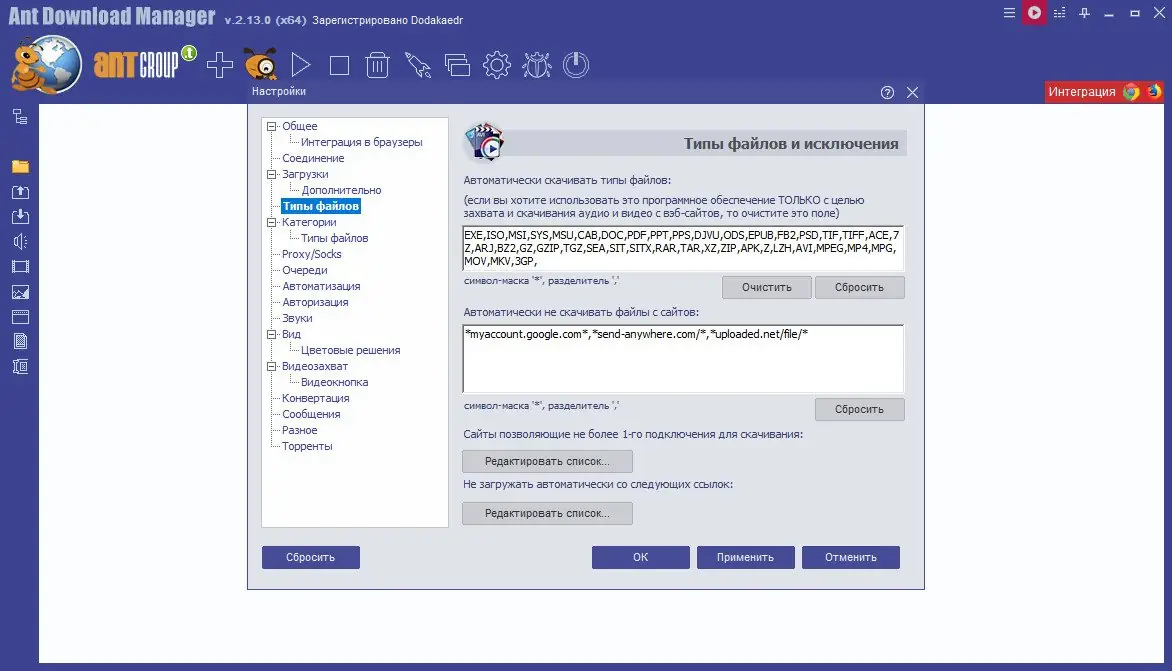Open Авторизация settings page
This screenshot has width=1172, height=671.
click(x=315, y=303)
